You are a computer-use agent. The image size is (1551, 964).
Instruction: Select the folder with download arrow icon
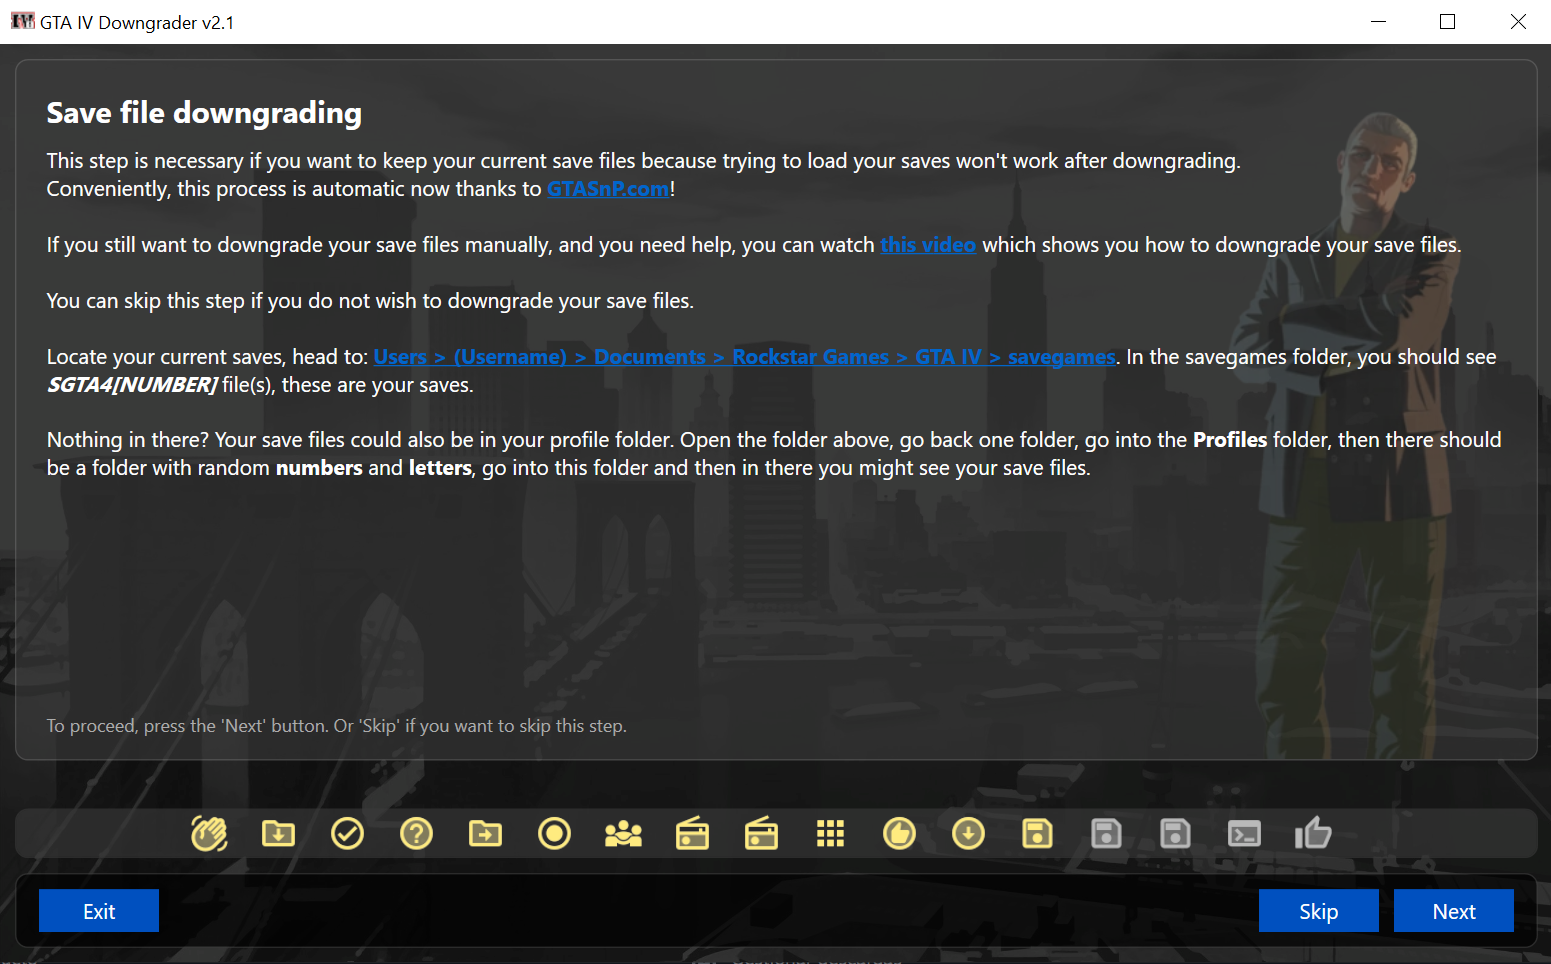point(278,833)
